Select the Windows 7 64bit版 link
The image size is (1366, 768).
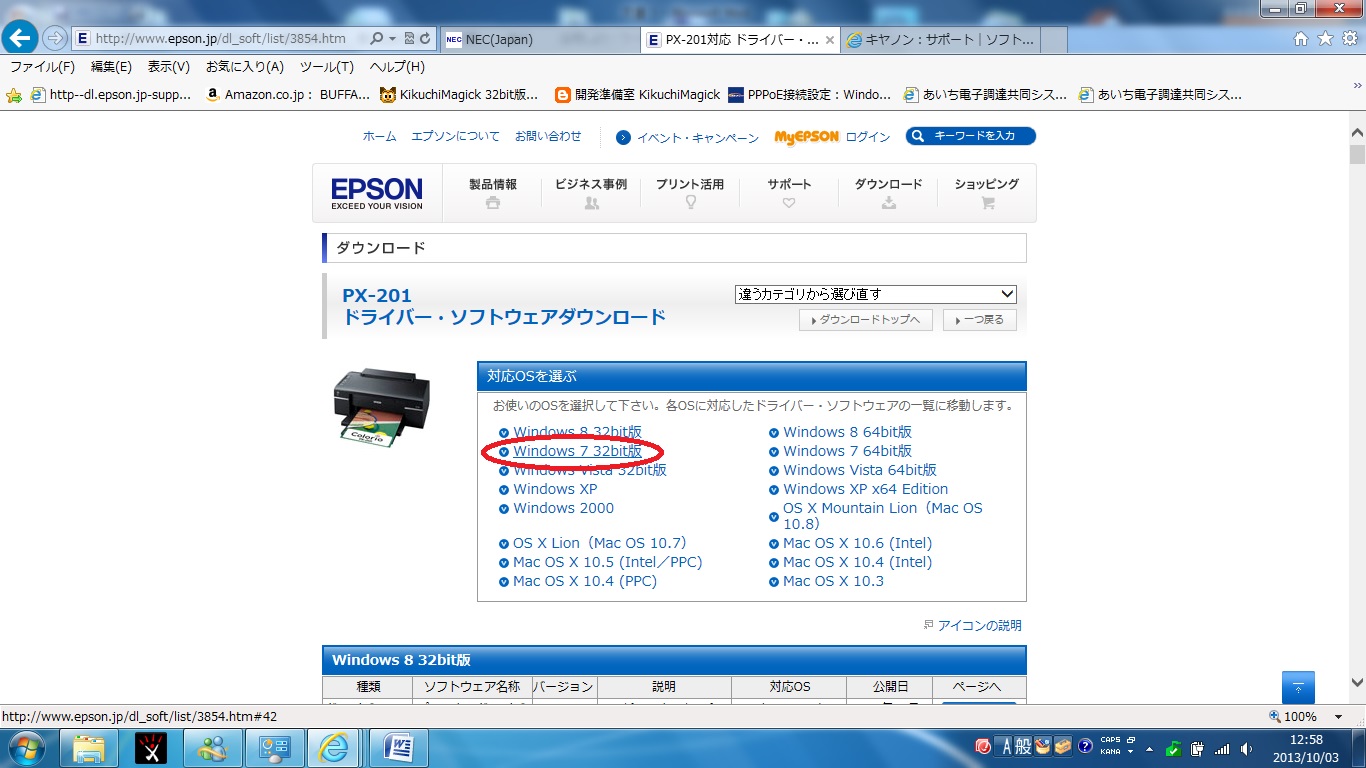(x=847, y=451)
